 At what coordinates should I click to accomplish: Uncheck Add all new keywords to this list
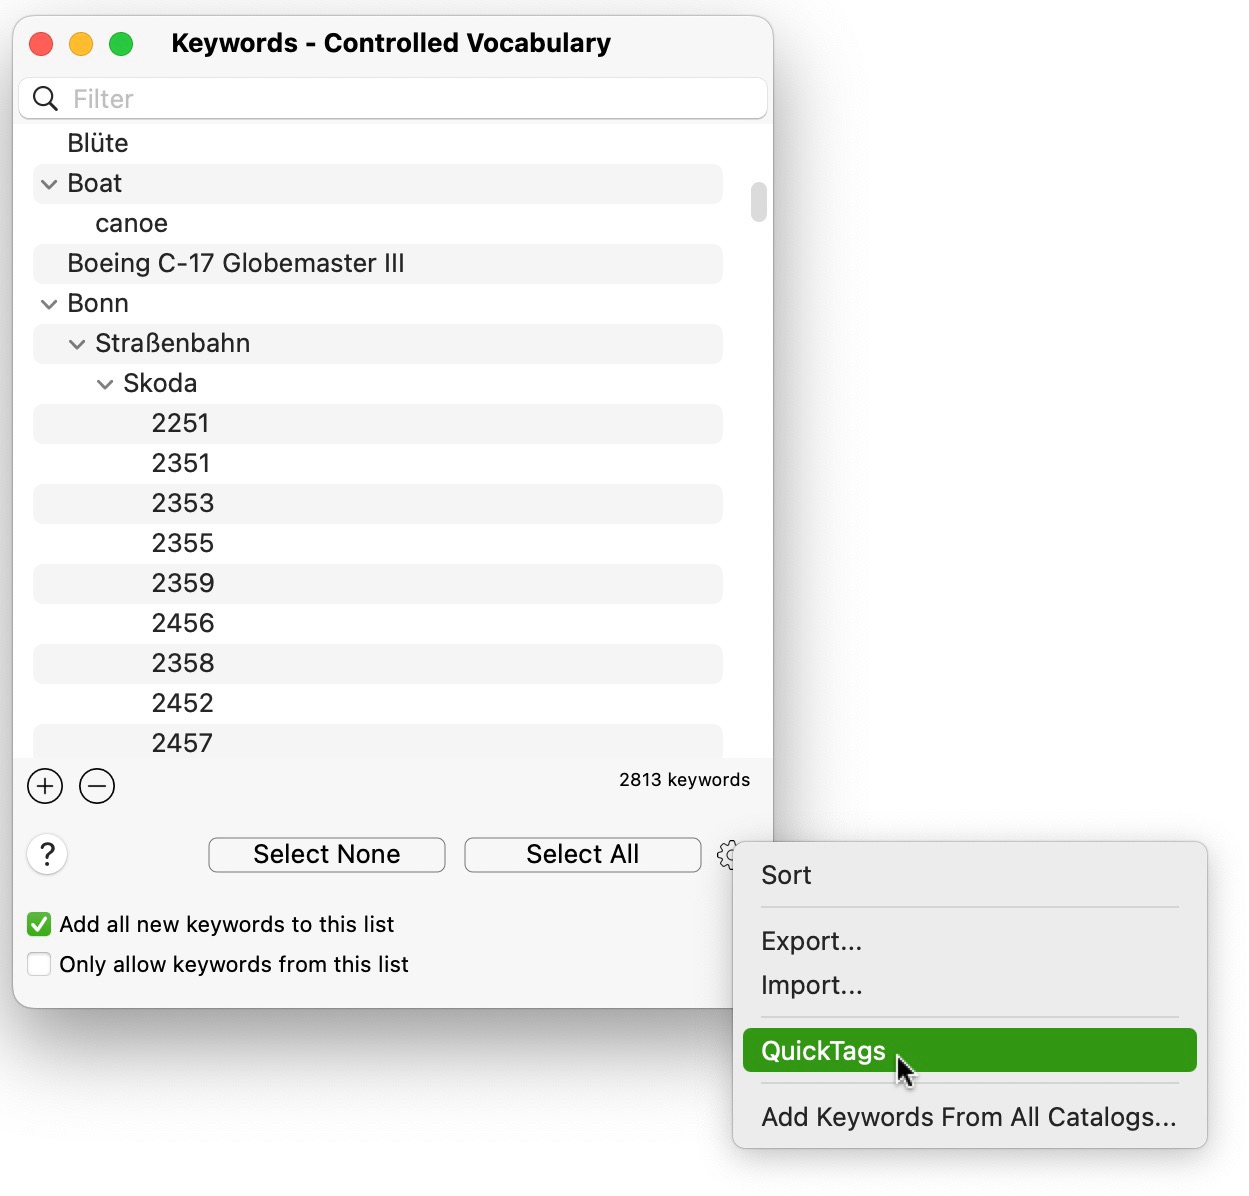(x=38, y=924)
